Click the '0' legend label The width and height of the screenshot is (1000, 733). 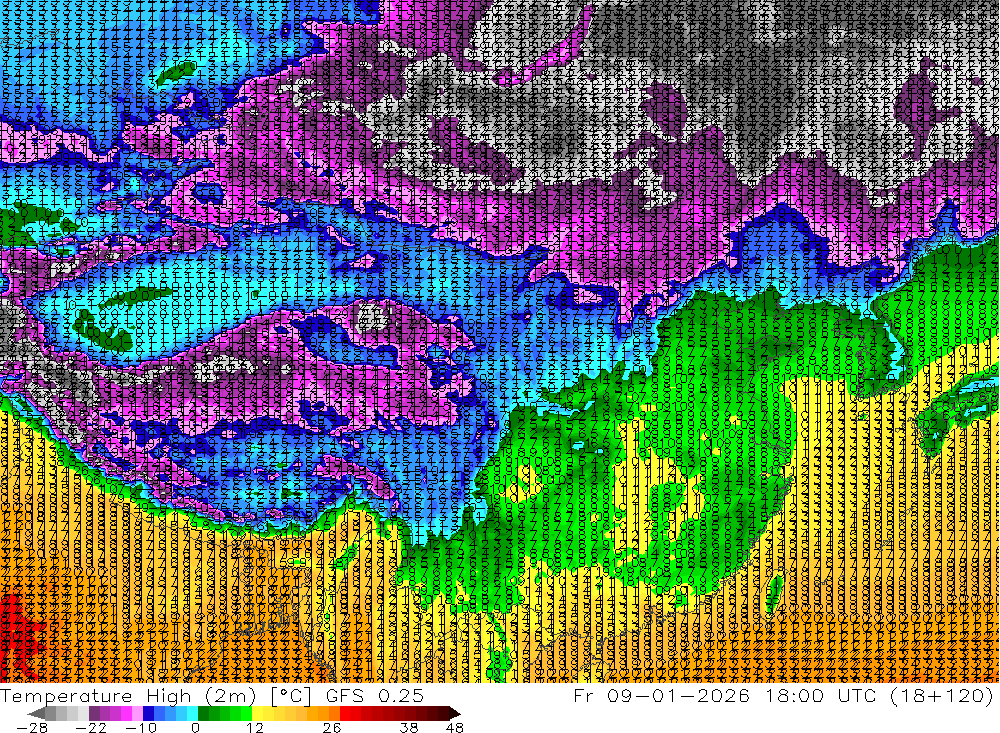point(195,727)
